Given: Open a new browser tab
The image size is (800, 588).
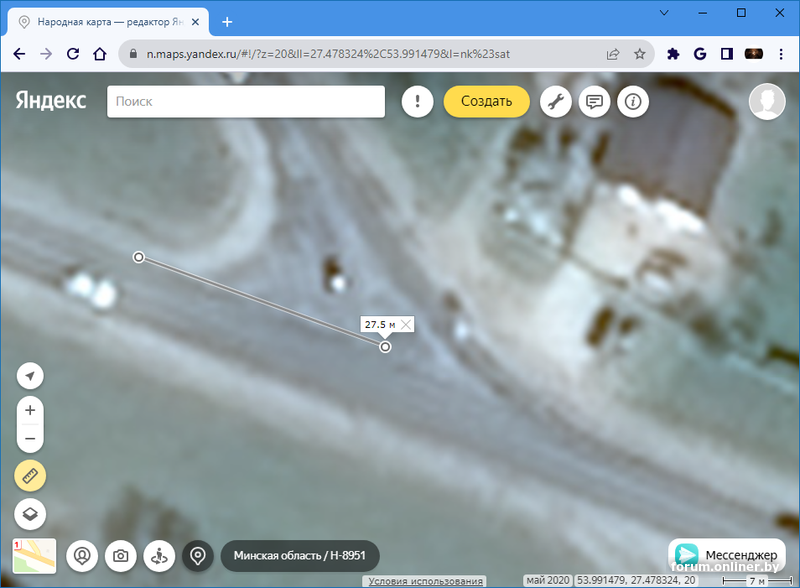Looking at the screenshot, I should pos(227,22).
